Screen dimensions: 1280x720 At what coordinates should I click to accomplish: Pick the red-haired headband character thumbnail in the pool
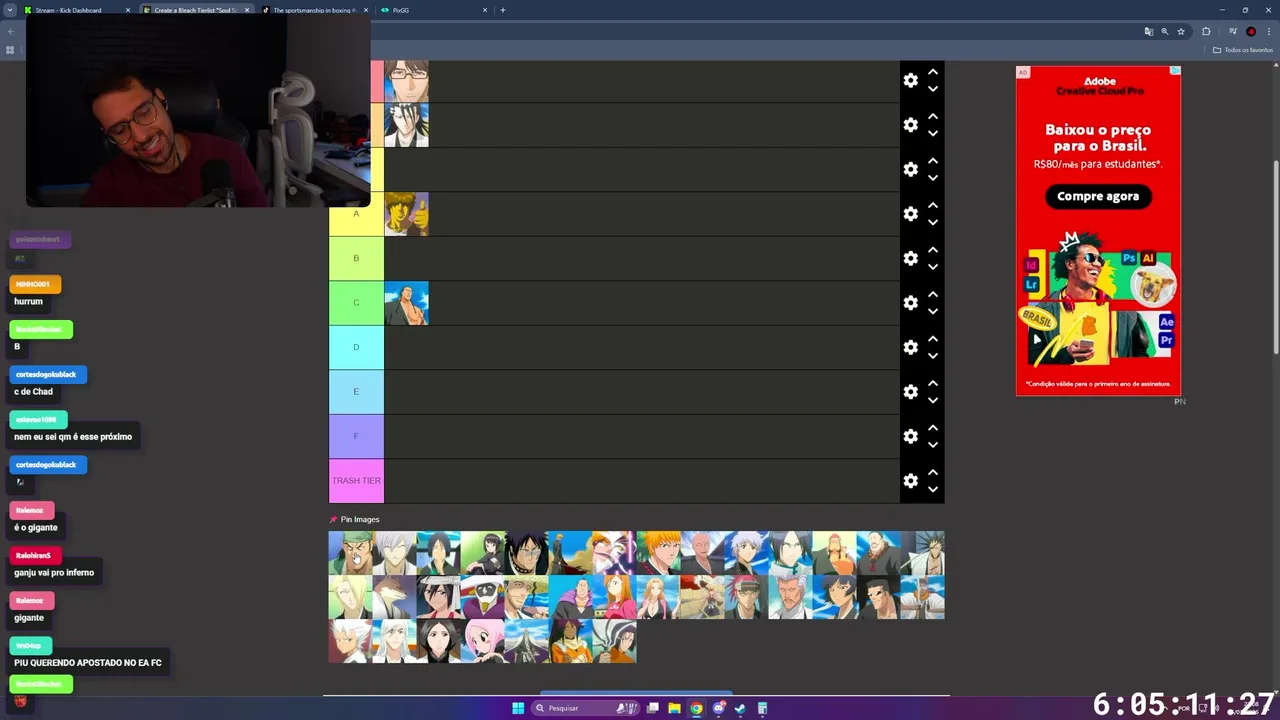click(x=746, y=597)
